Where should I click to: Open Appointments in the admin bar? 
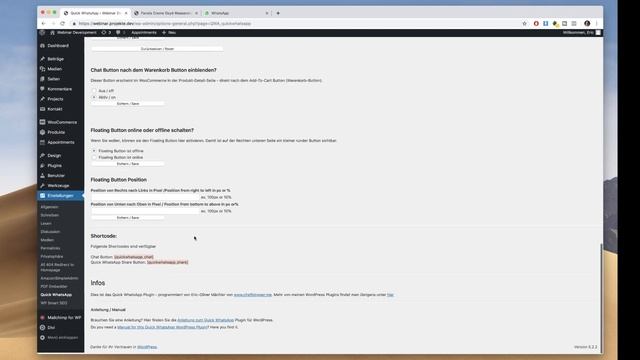tap(144, 32)
